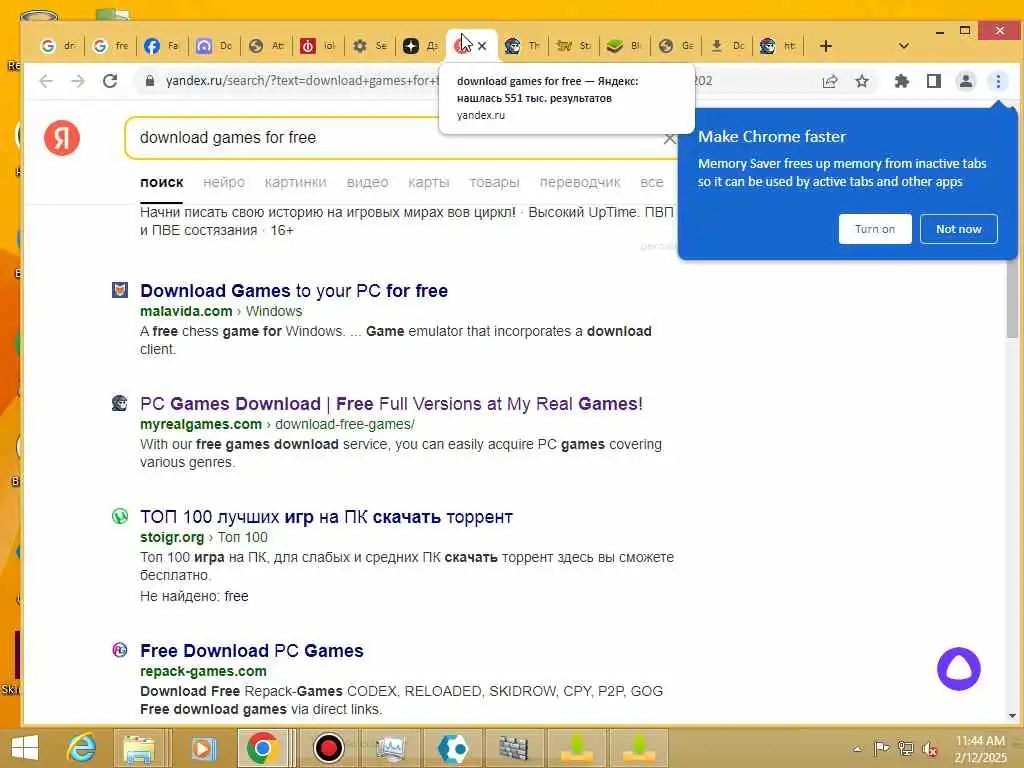Screen dimensions: 1024x768
Task: Select the 'товары' search category
Action: (494, 182)
